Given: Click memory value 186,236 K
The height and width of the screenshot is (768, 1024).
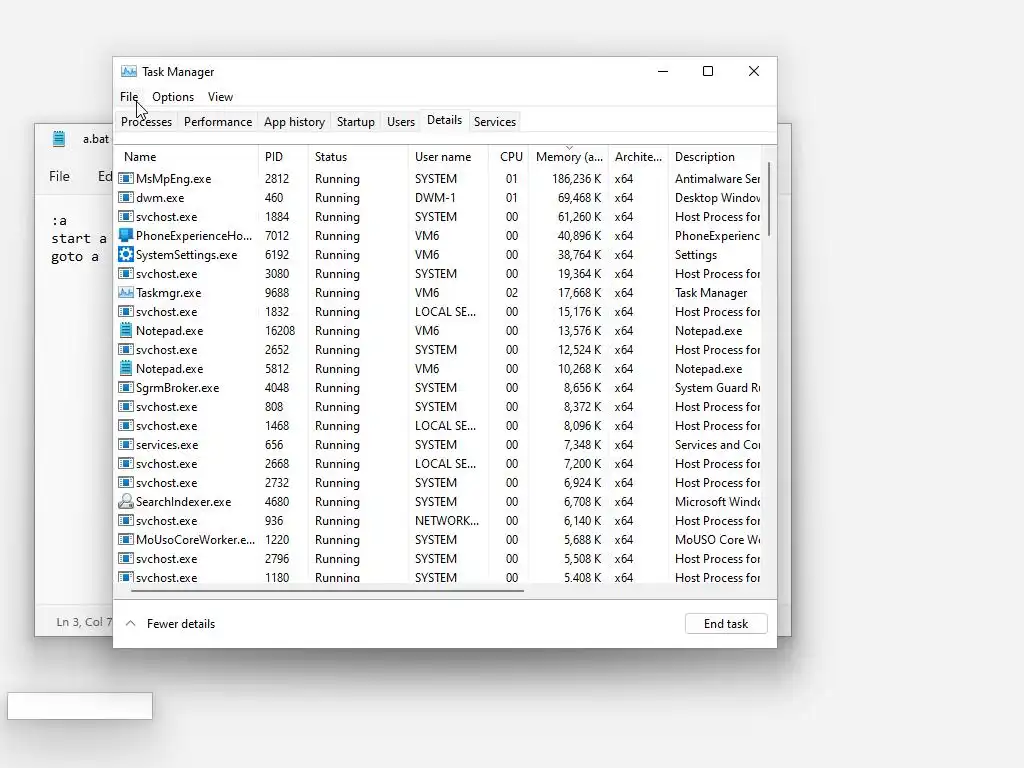Looking at the screenshot, I should click(x=576, y=178).
